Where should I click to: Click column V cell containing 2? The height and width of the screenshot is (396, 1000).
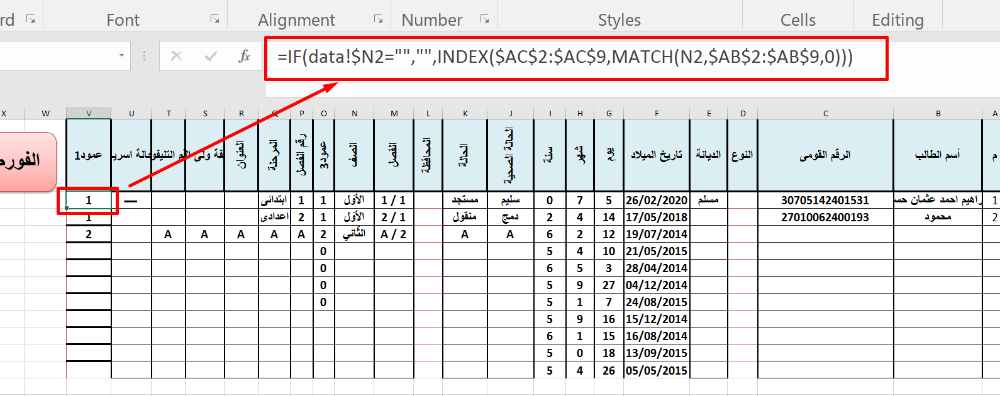89,234
